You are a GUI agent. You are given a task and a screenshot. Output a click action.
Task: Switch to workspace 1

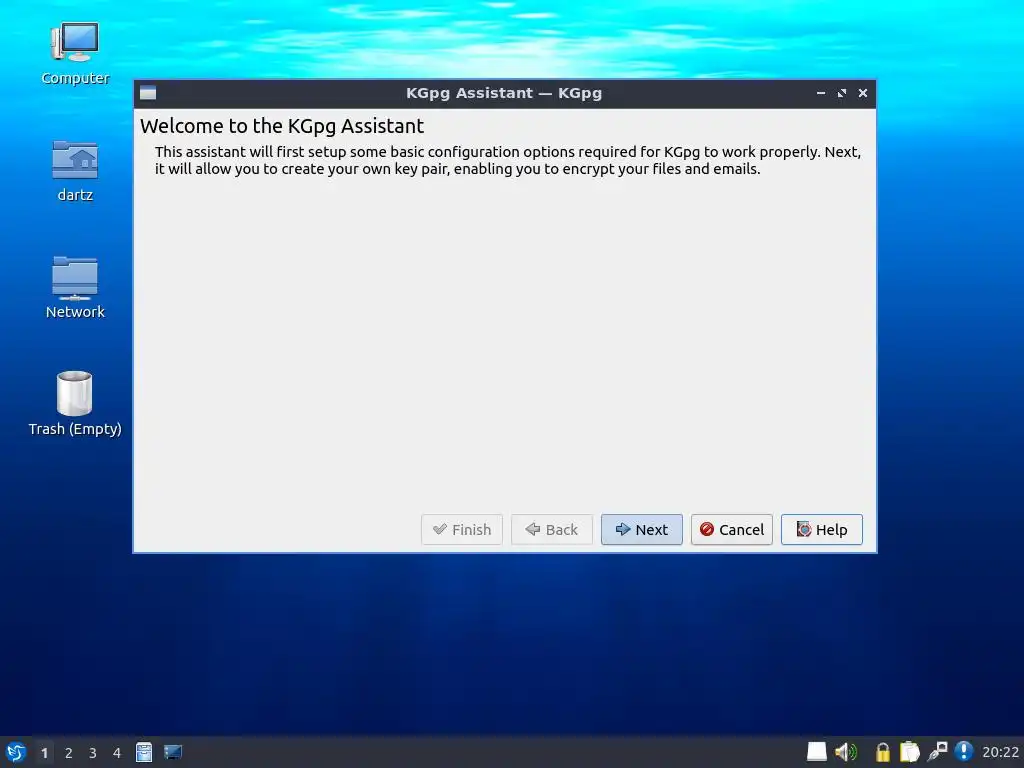point(44,753)
